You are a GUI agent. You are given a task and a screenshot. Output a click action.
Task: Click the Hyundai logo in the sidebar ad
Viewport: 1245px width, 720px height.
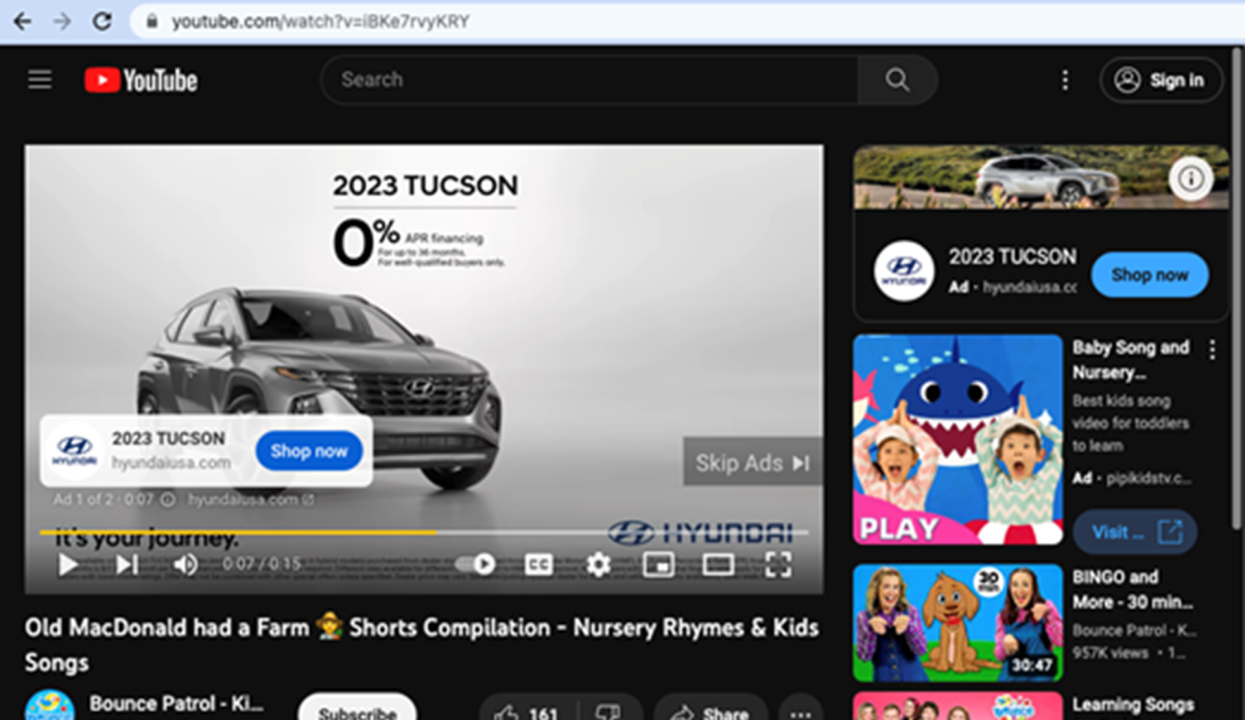click(x=904, y=271)
